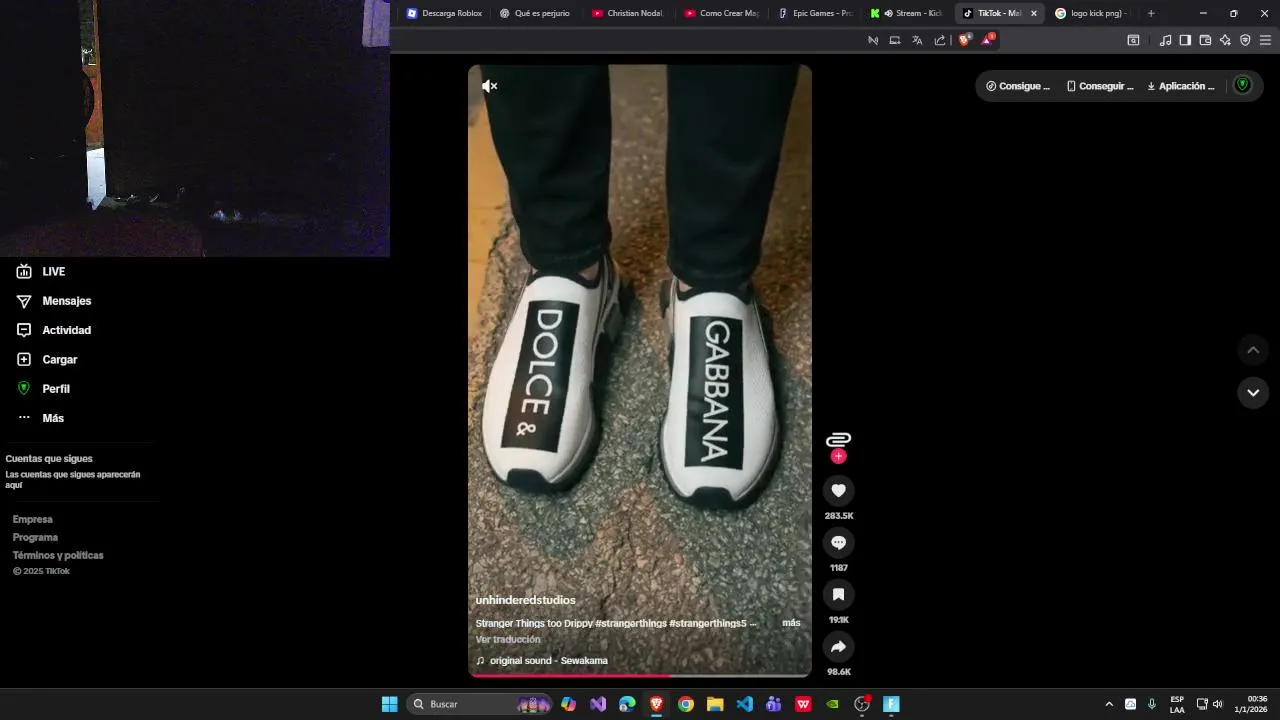Click the video progress bar
The width and height of the screenshot is (1280, 720).
(640, 676)
